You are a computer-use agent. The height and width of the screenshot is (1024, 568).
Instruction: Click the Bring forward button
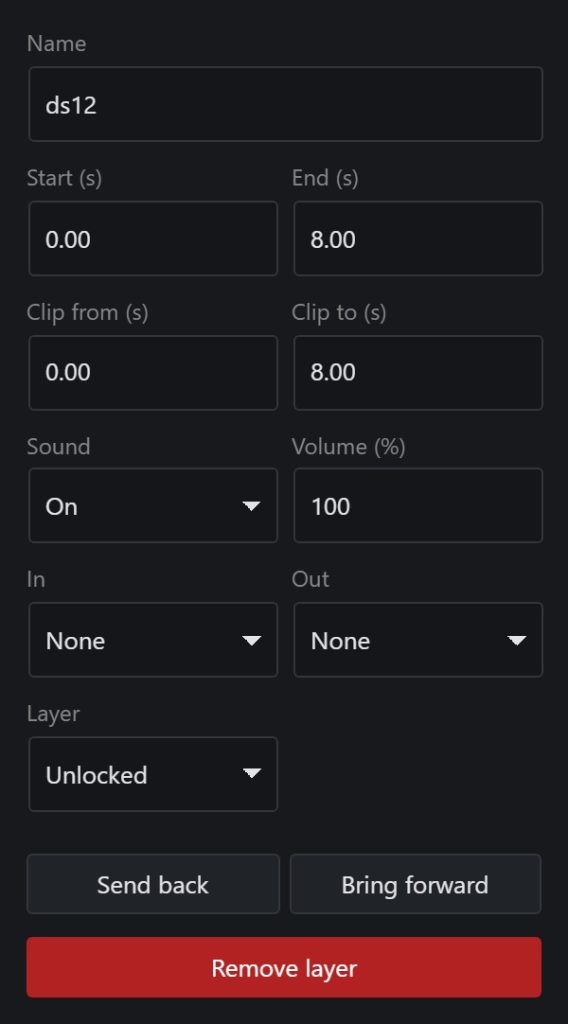click(x=415, y=884)
